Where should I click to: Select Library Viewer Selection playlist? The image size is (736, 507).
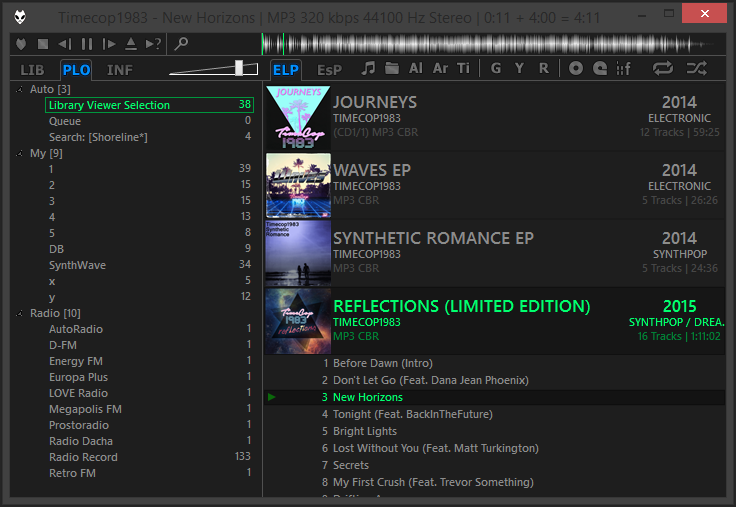[x=149, y=105]
